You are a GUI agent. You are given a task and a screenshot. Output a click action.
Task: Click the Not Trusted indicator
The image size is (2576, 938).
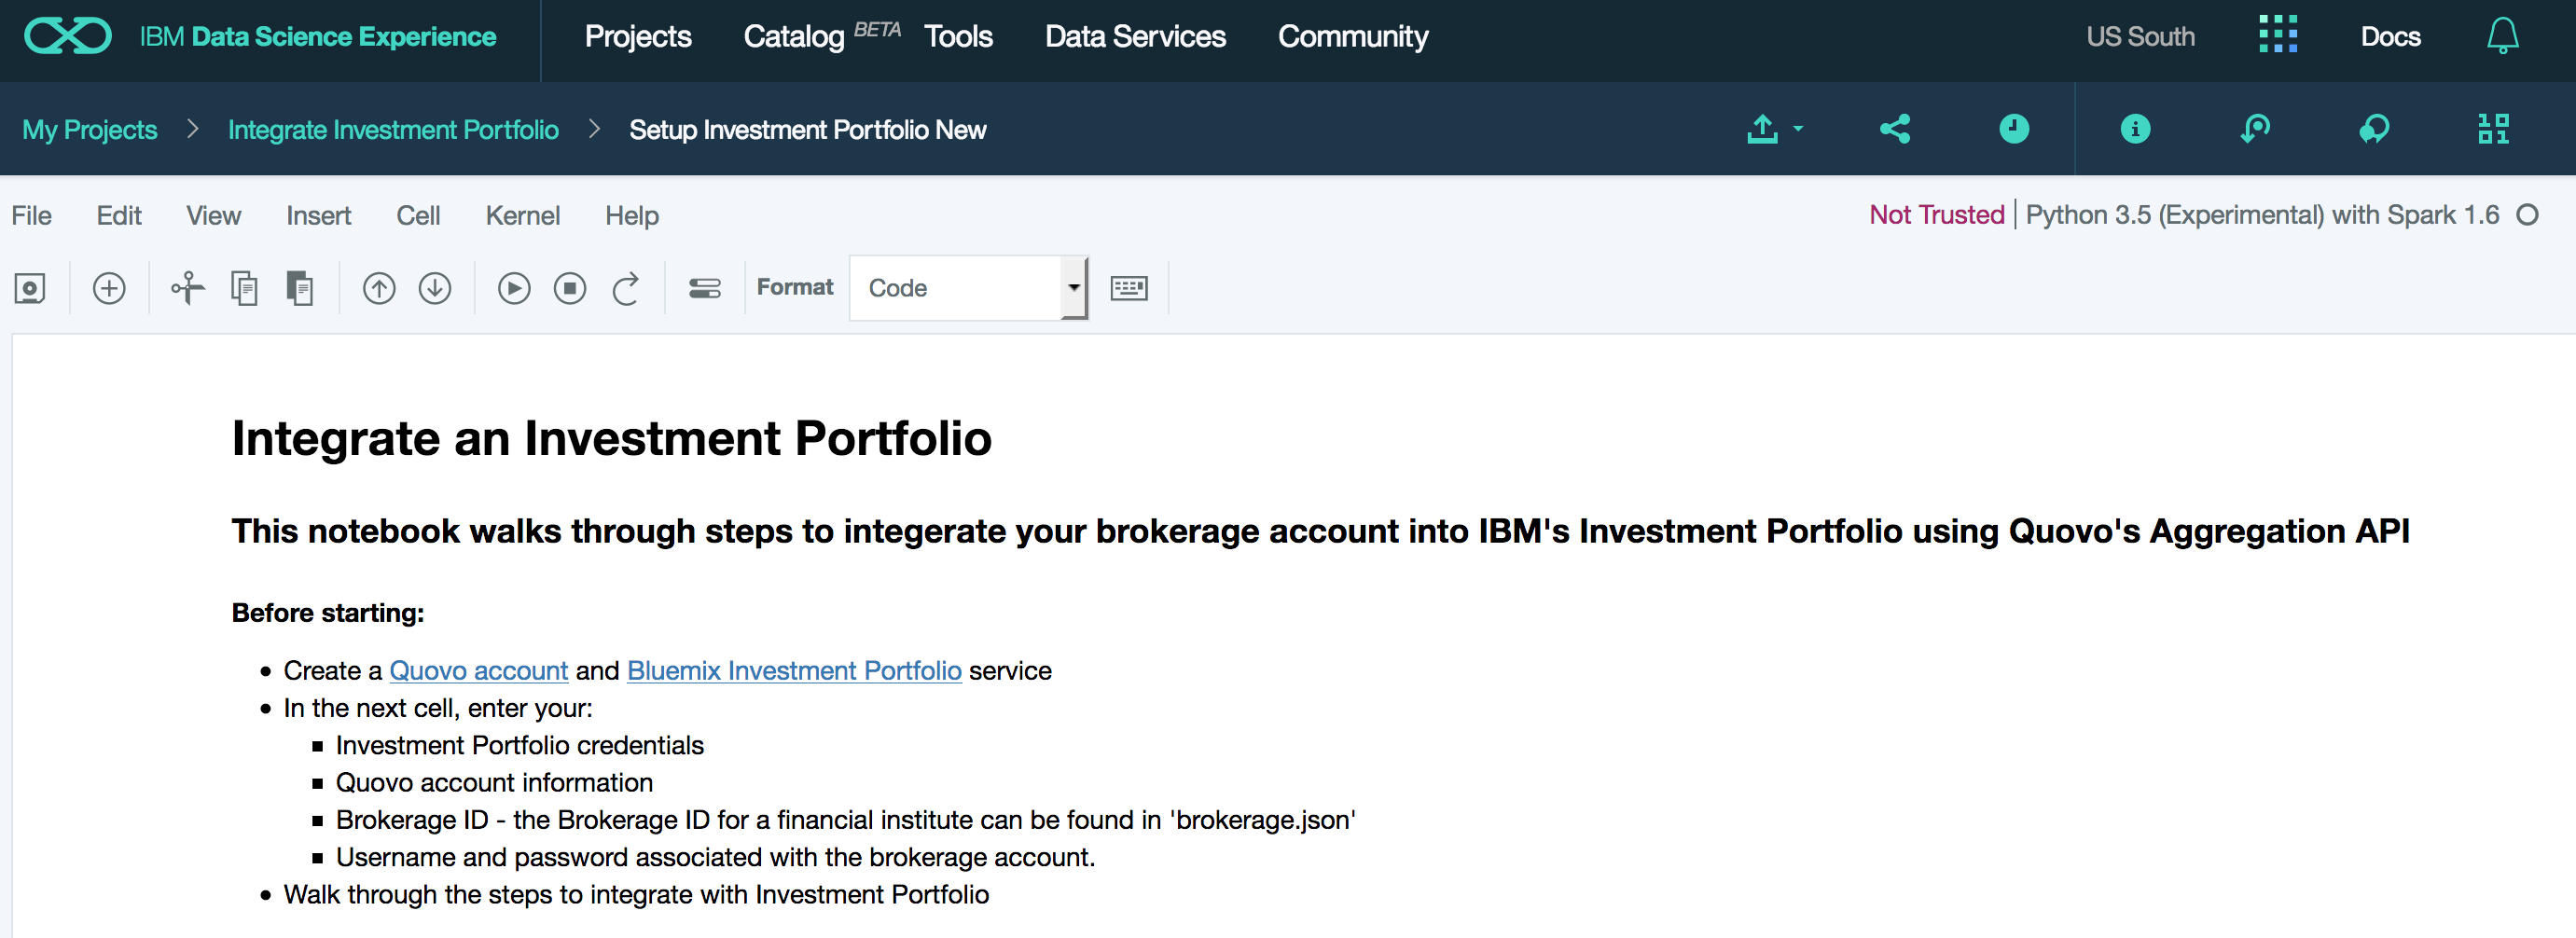click(1937, 215)
